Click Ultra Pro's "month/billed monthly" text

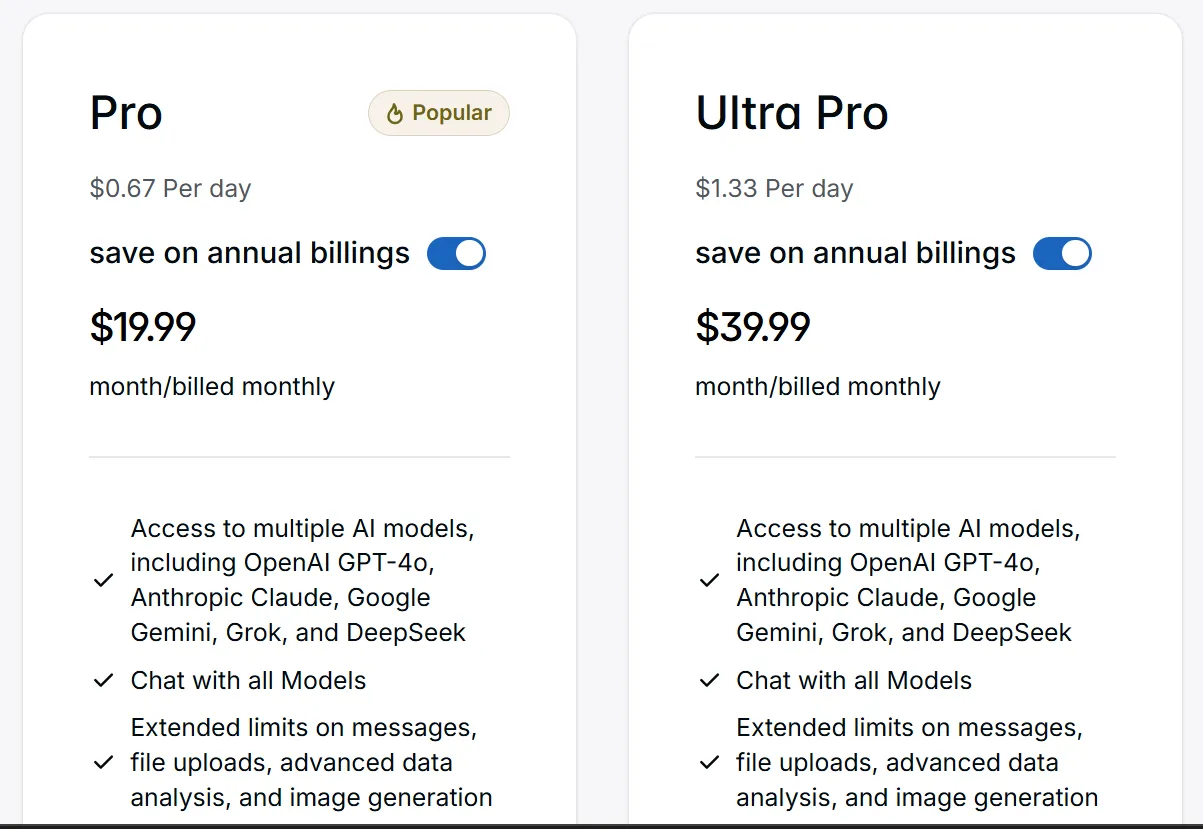tap(818, 387)
